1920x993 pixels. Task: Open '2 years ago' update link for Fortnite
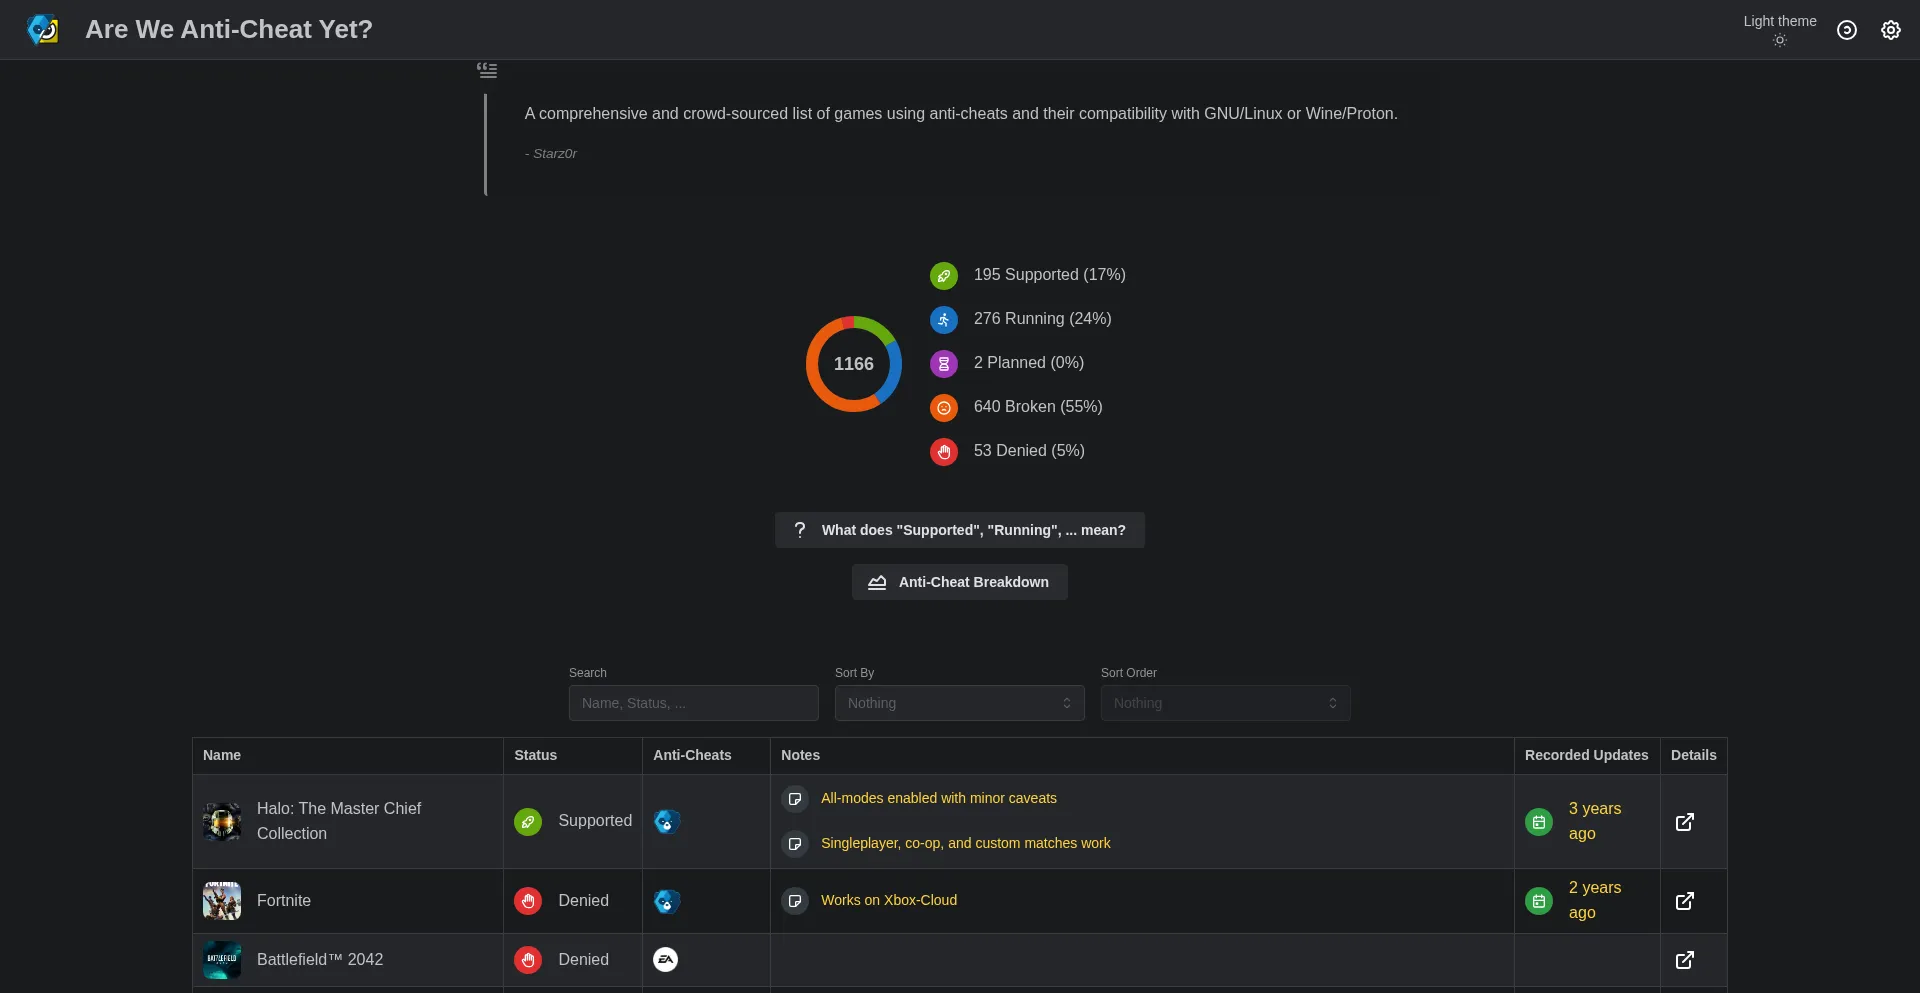[1595, 900]
